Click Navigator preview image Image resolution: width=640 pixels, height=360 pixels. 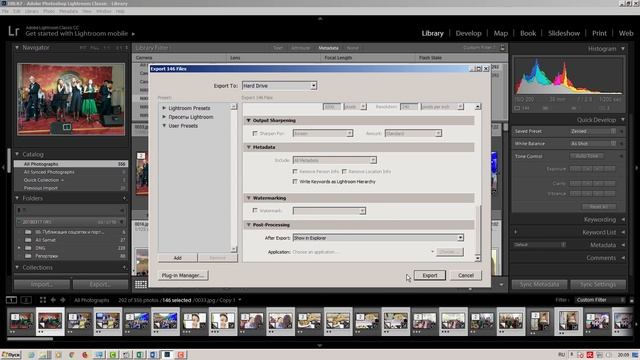[71, 99]
